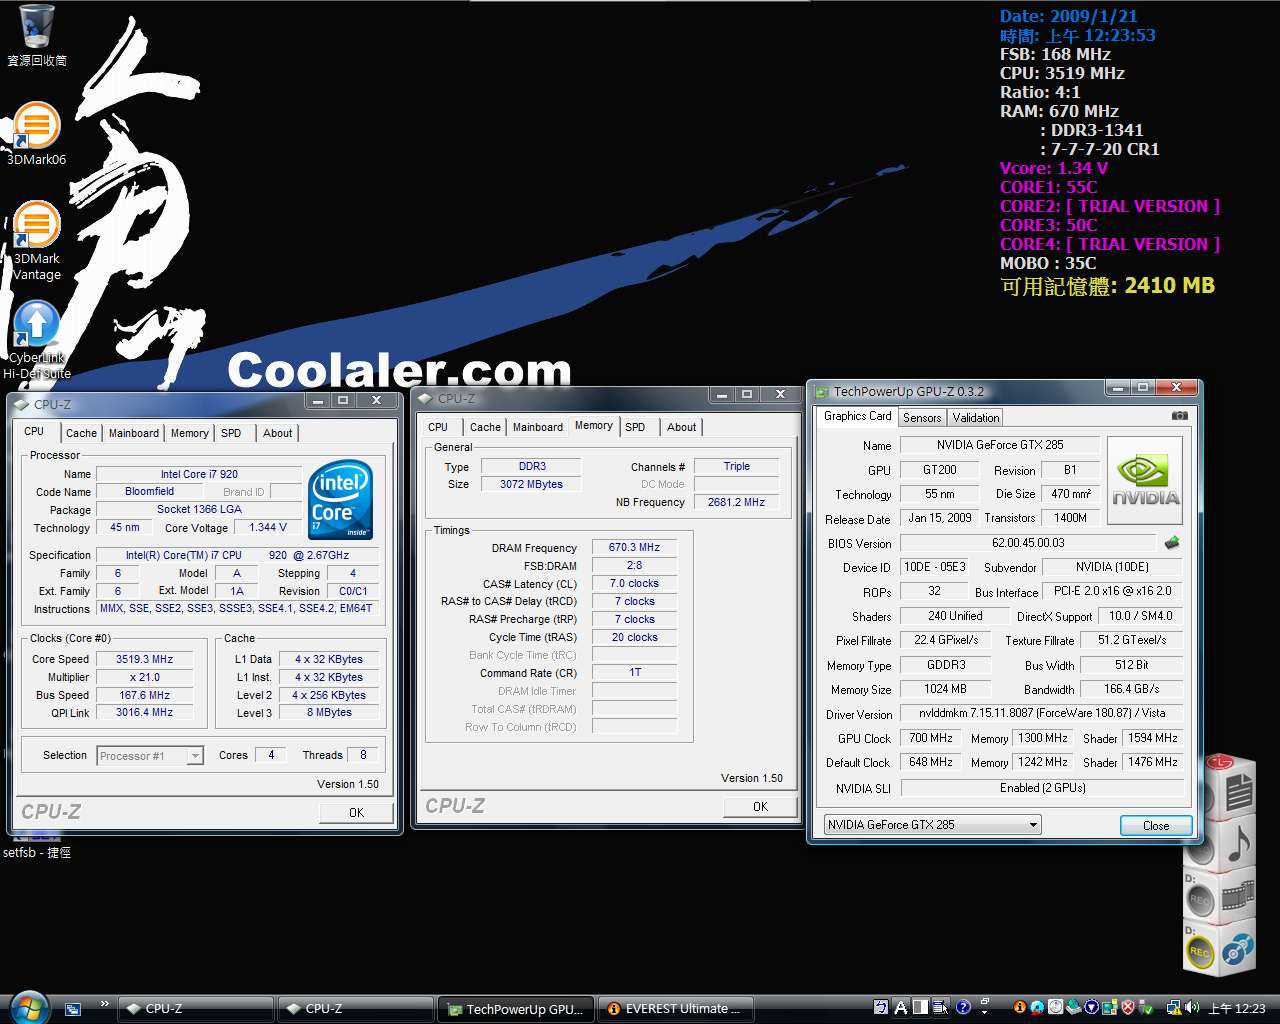Switch to TechPowerUp GPU taskbar button
Viewport: 1280px width, 1024px height.
[516, 1009]
